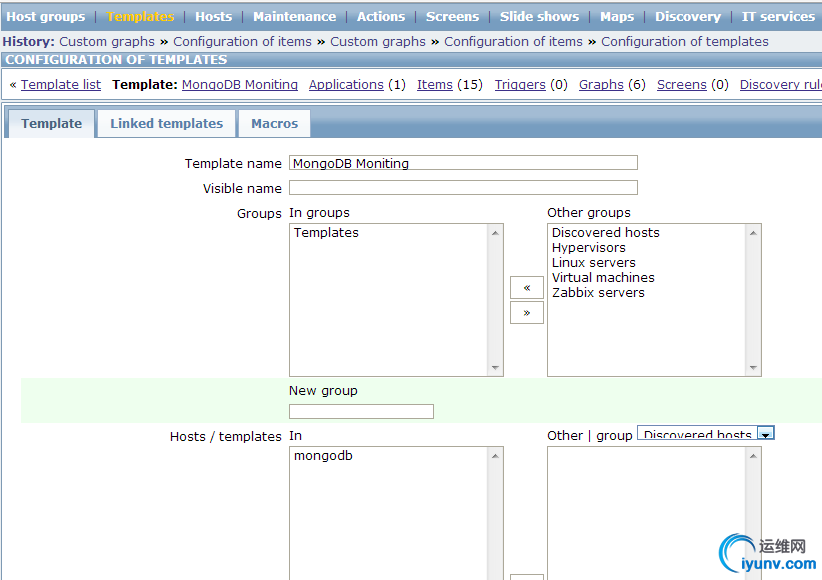Open the Screens configuration menu item

(452, 16)
